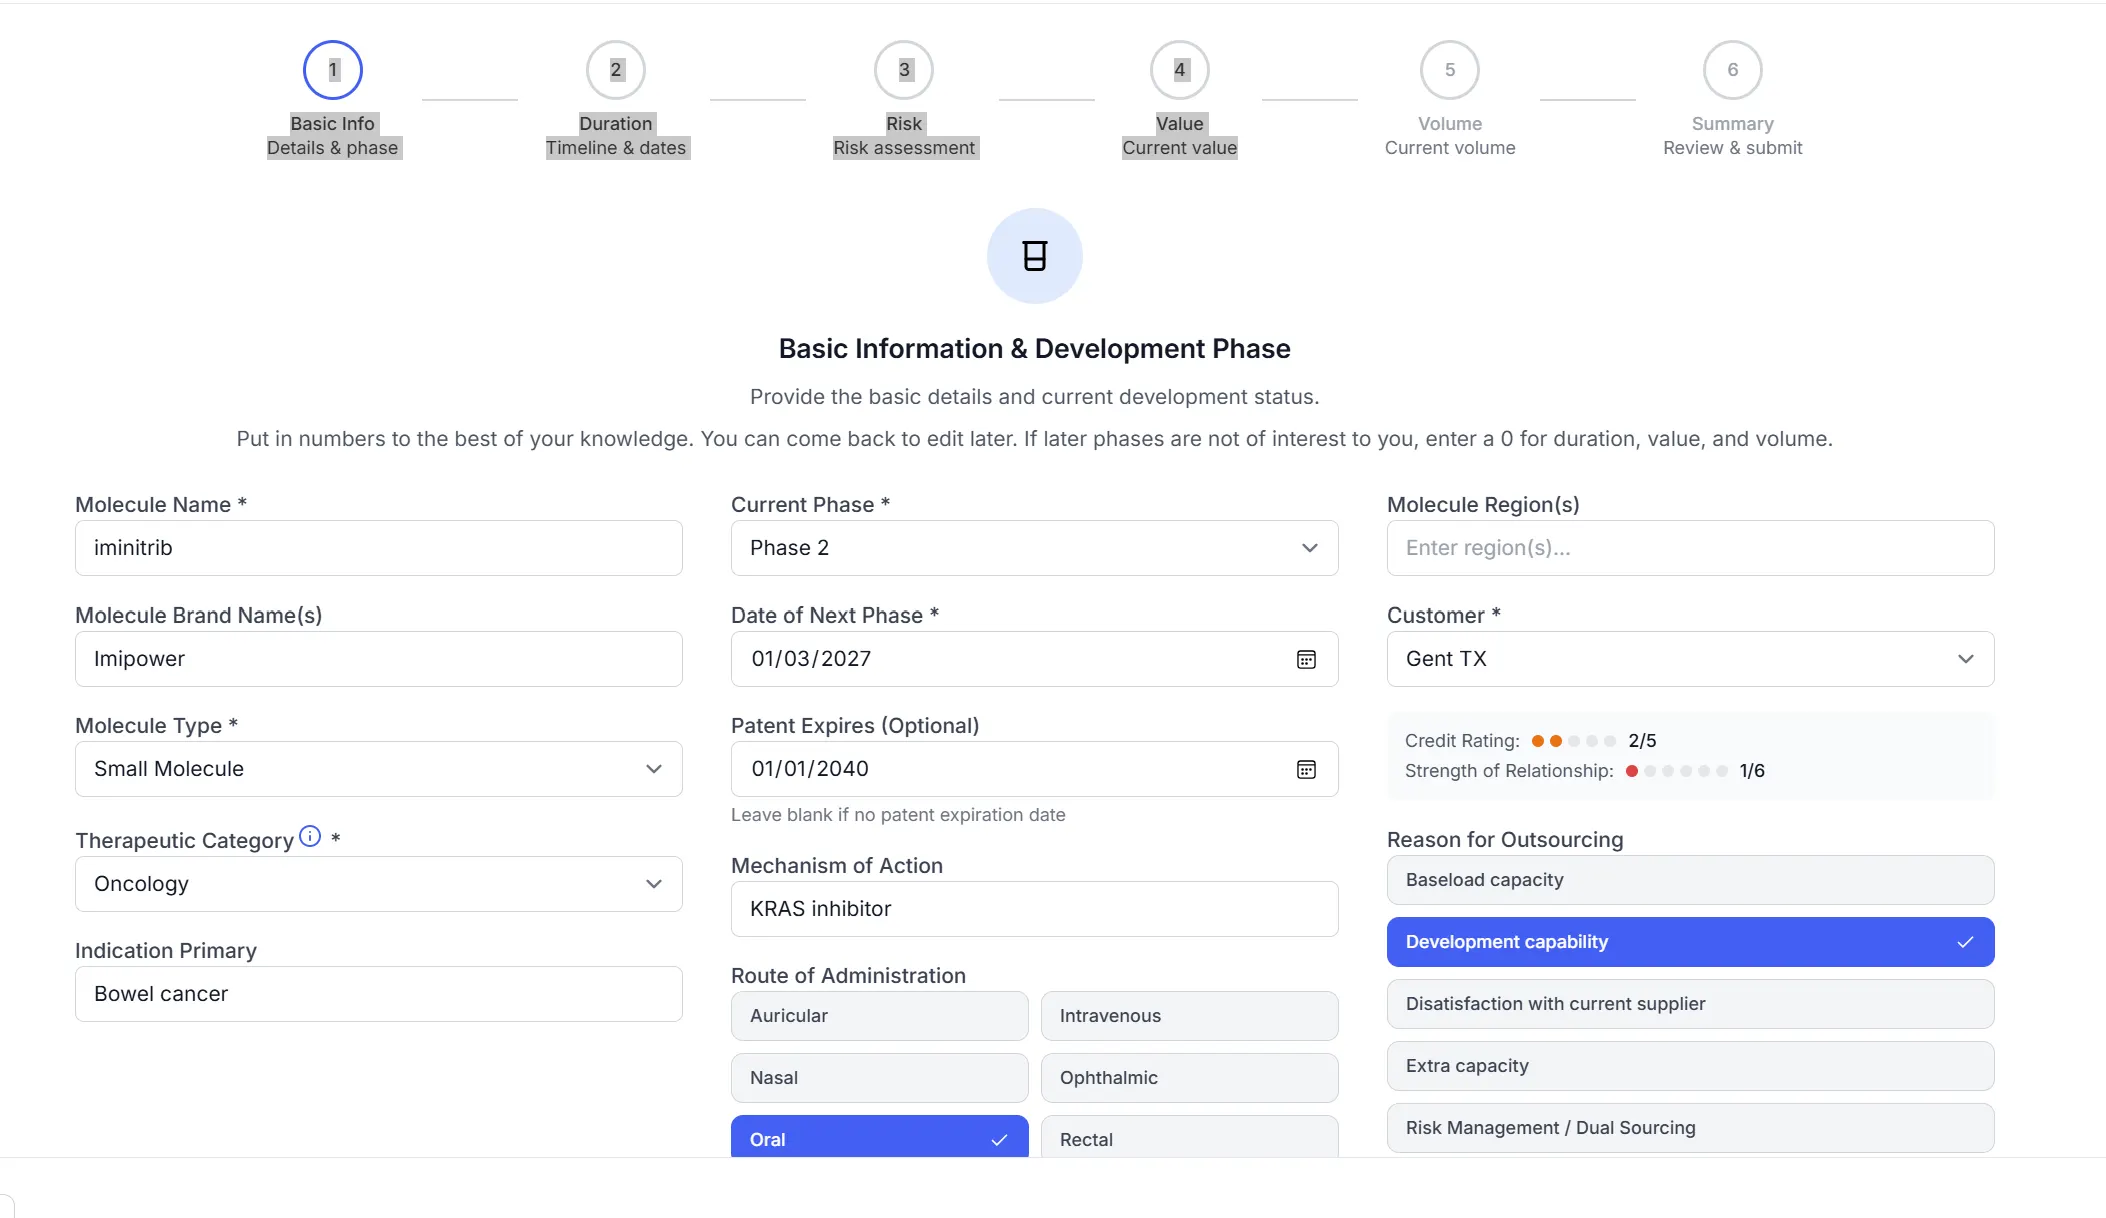Go to step 1 Basic Info

tap(333, 70)
